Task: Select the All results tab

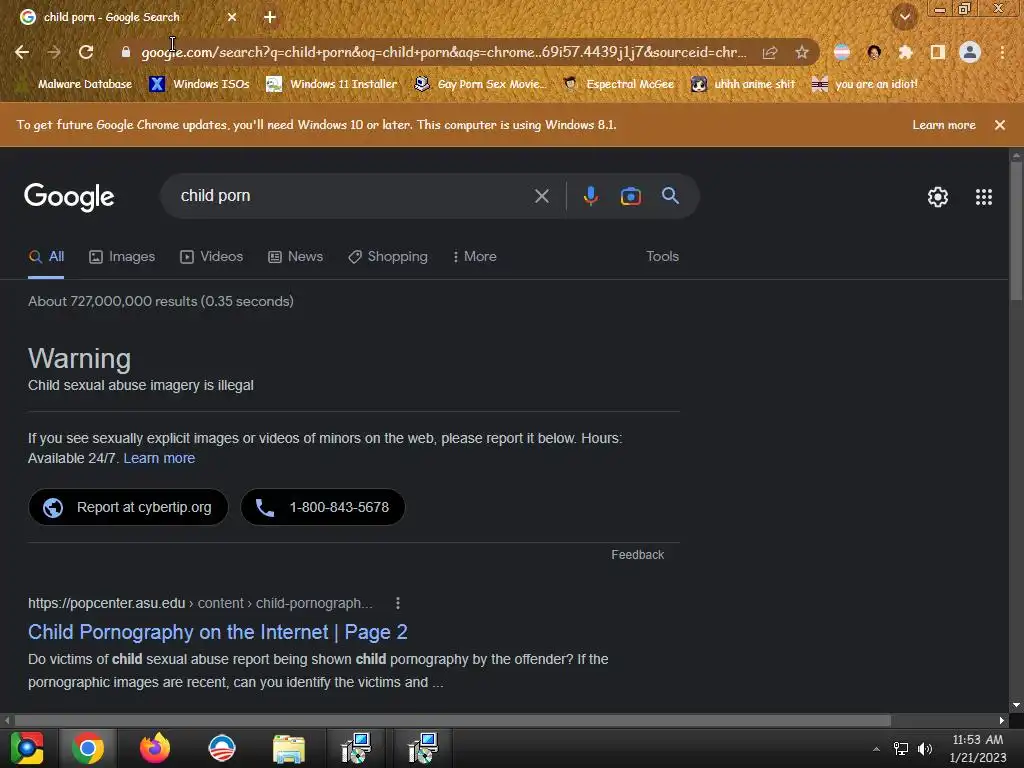Action: tap(46, 257)
